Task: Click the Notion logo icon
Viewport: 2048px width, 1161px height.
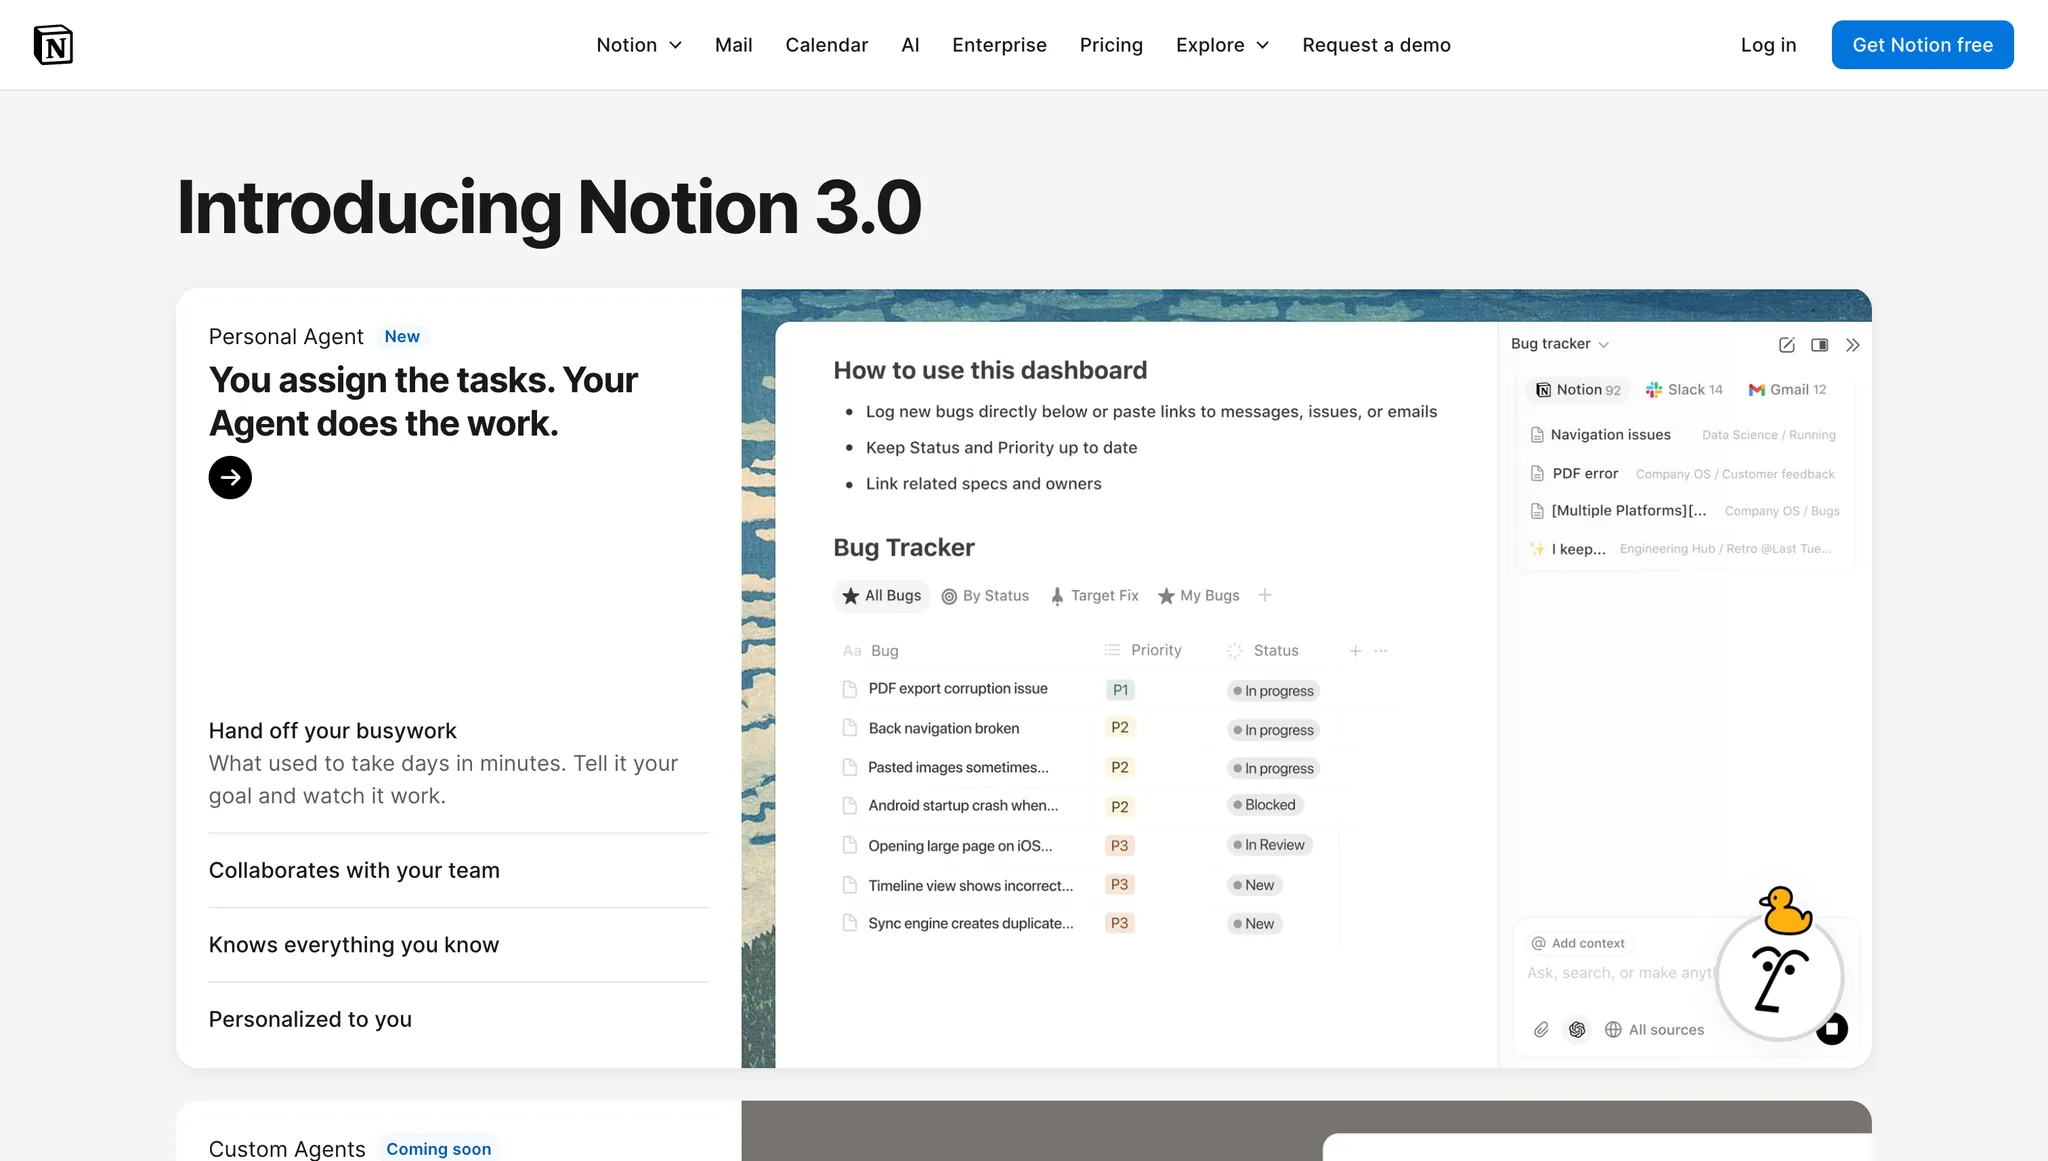Action: tap(53, 45)
